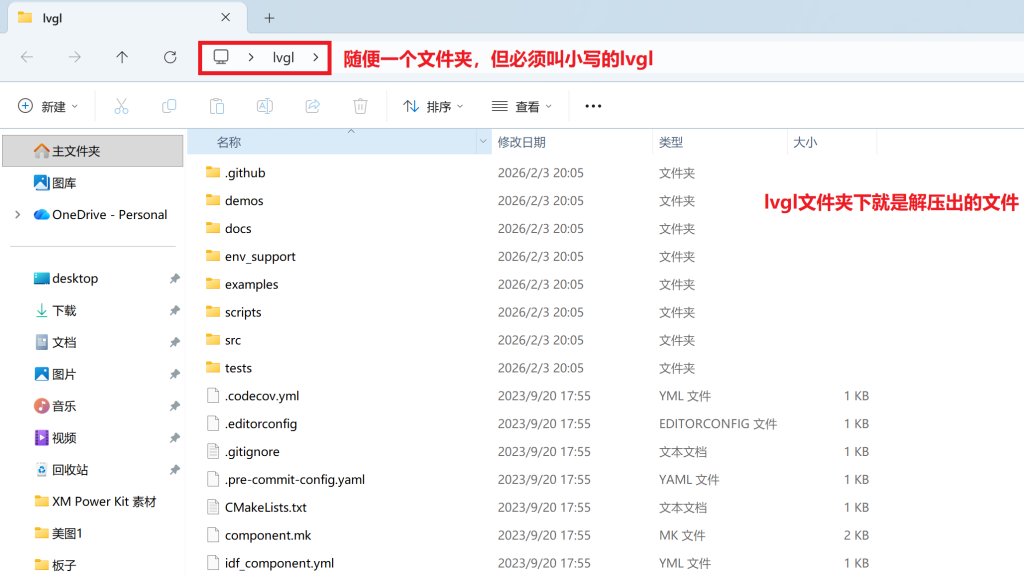Image resolution: width=1024 pixels, height=576 pixels.
Task: Click lvgl in the address bar breadcrumb
Action: pyautogui.click(x=284, y=57)
